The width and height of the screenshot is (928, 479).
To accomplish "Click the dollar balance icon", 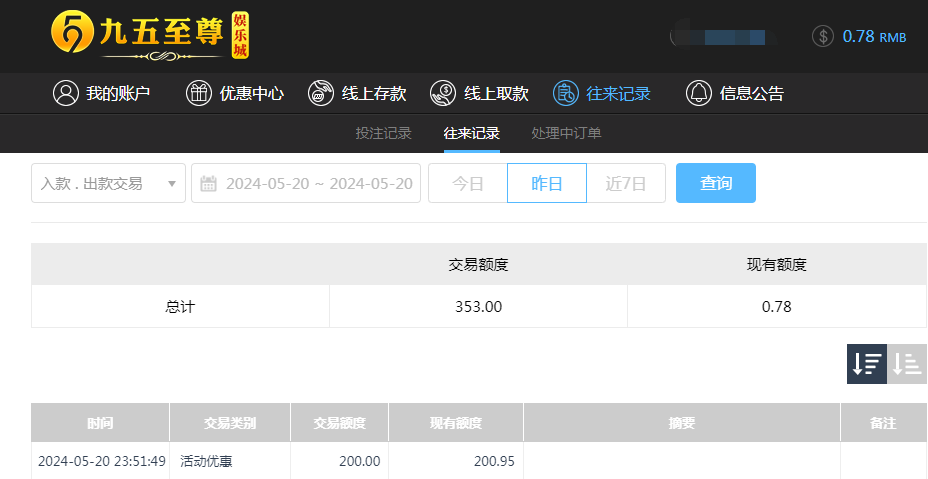I will [823, 36].
